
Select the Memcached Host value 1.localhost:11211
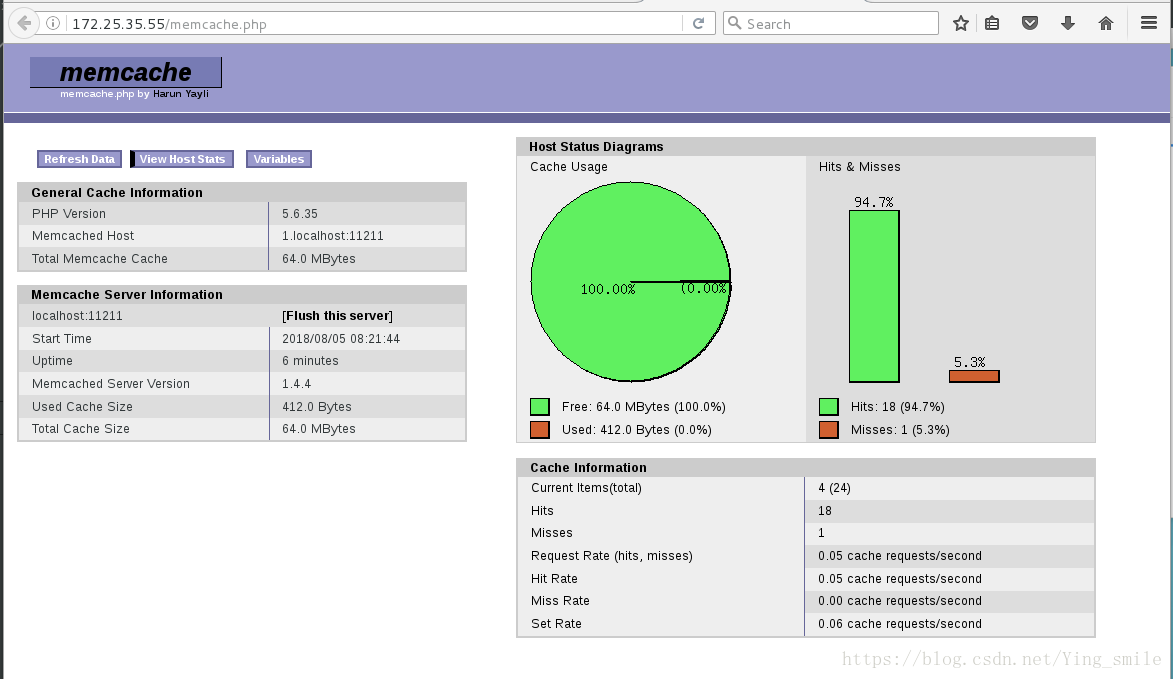point(333,236)
